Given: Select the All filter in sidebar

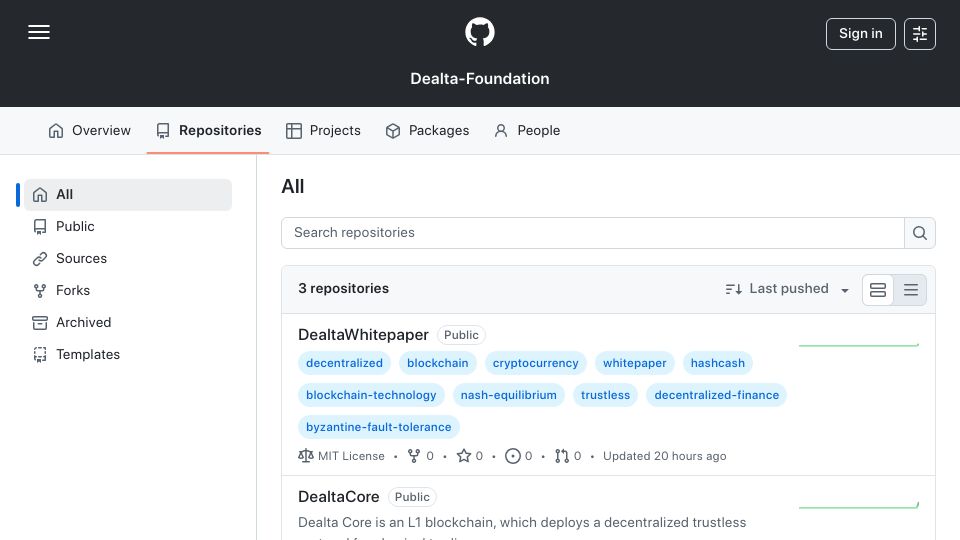Looking at the screenshot, I should pyautogui.click(x=128, y=195).
